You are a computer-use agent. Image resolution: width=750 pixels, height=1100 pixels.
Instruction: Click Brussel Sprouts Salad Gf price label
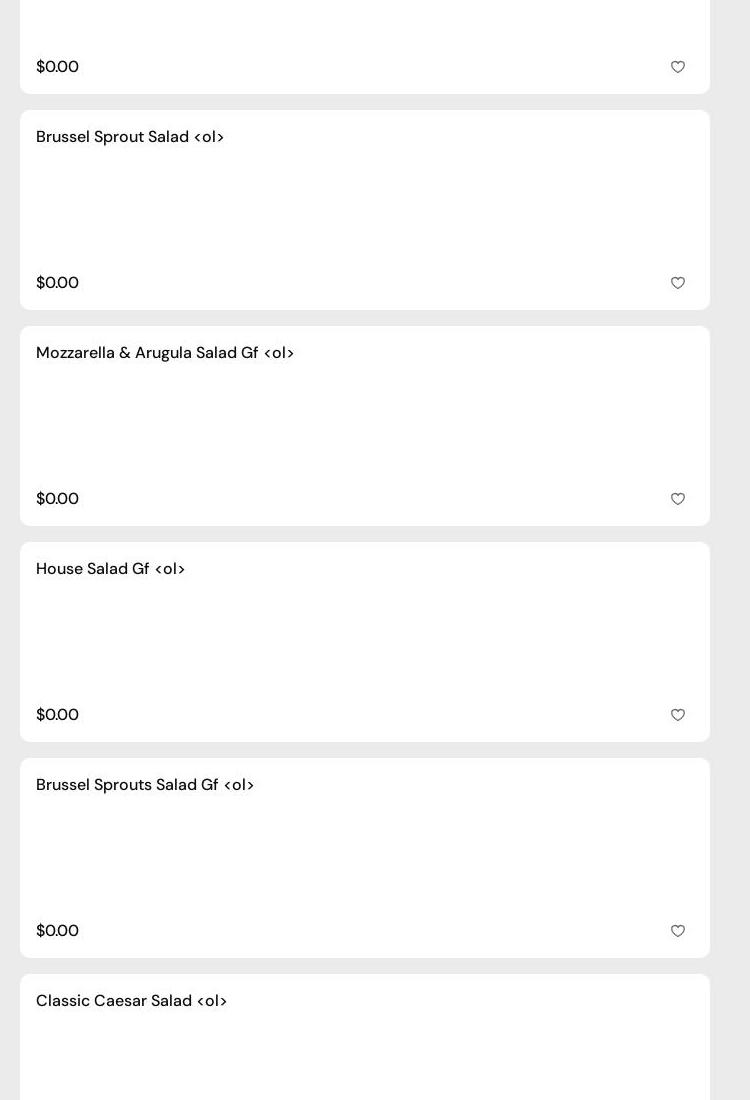coord(57,931)
